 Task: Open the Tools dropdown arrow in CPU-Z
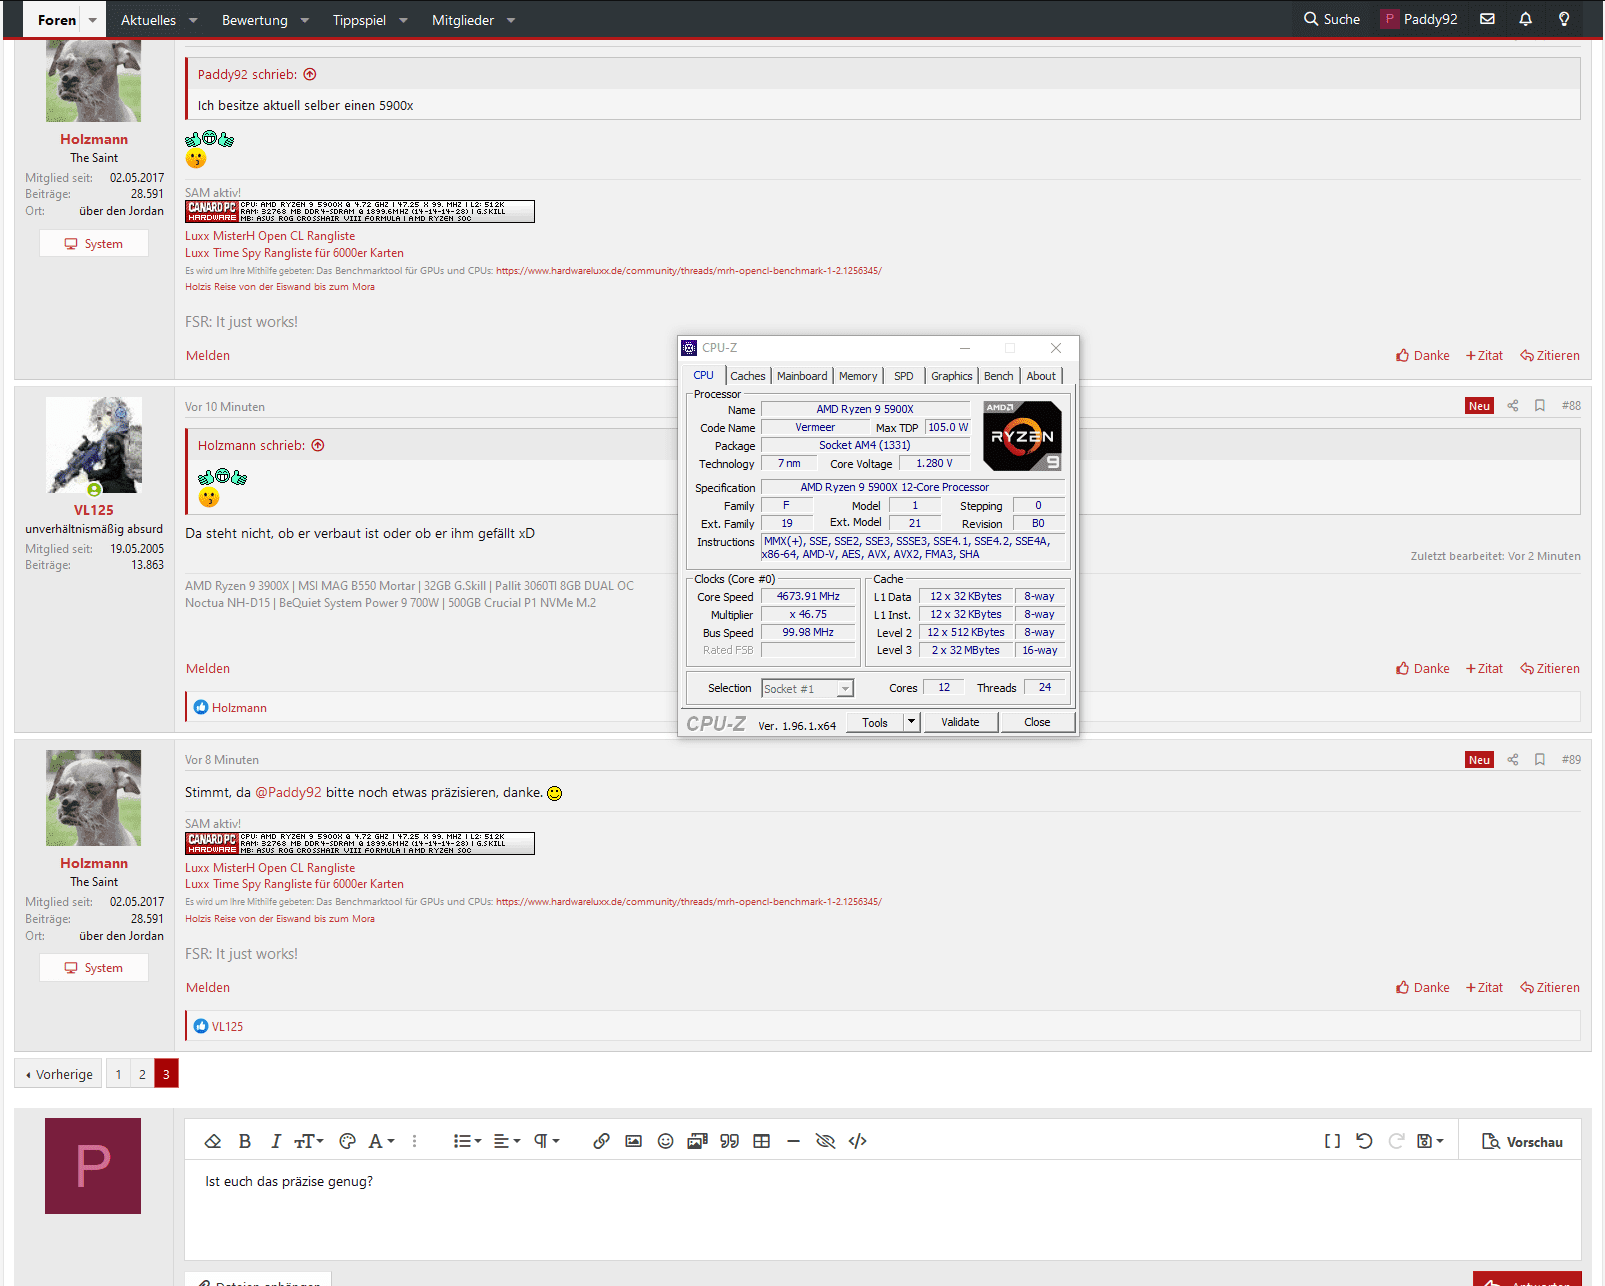[x=911, y=722]
